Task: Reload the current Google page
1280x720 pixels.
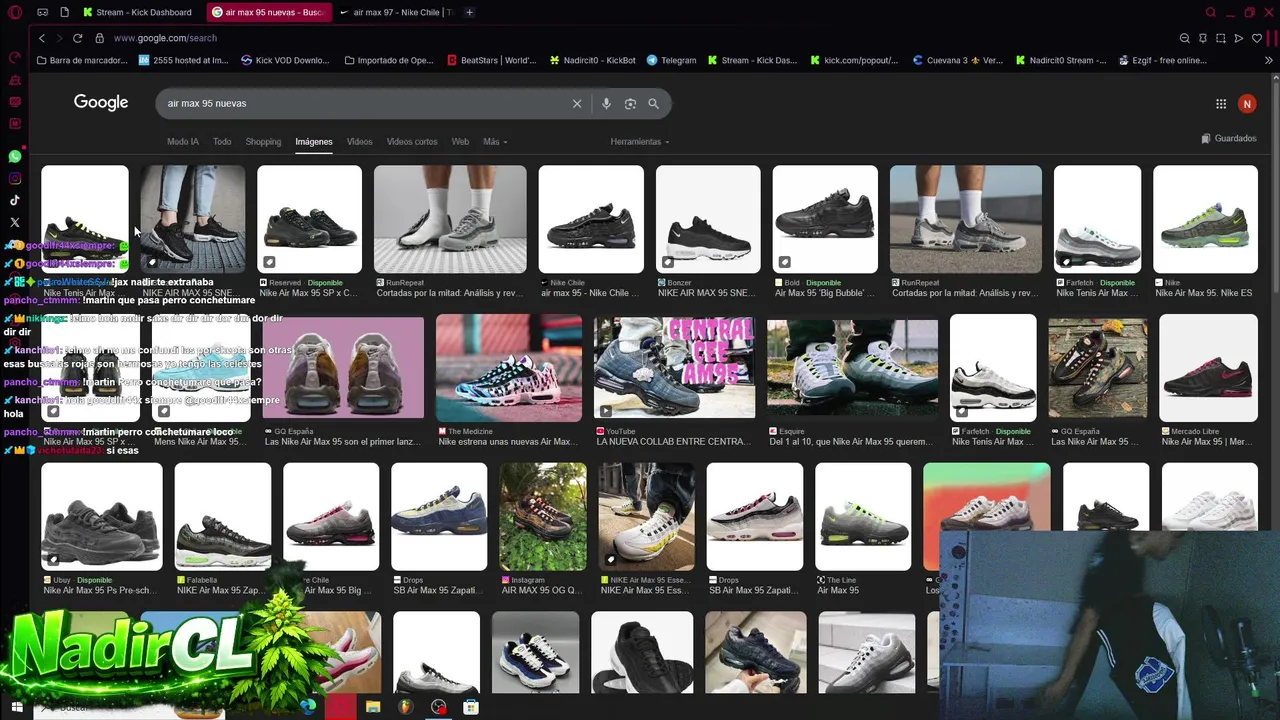Action: coord(77,38)
